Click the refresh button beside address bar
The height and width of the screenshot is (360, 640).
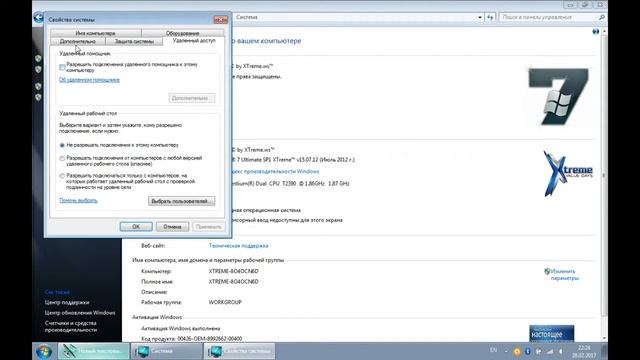[490, 17]
